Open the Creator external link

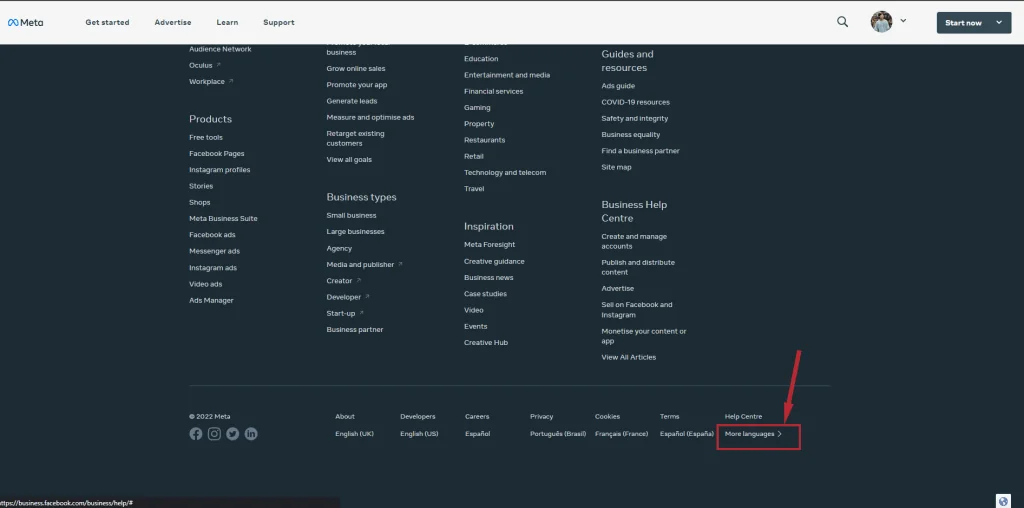pyautogui.click(x=344, y=281)
